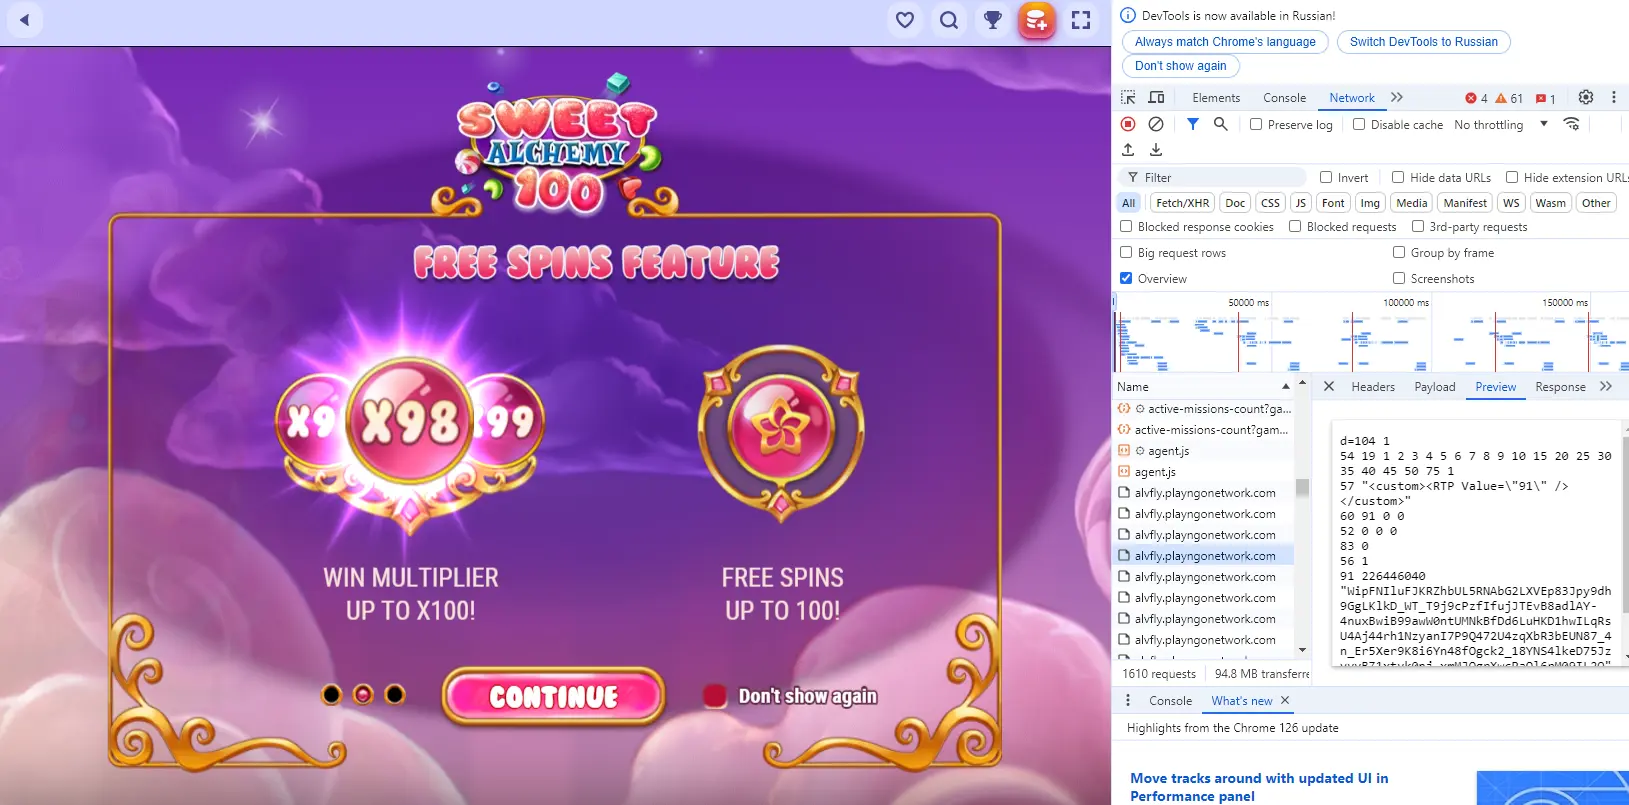Enable the Disable cache checkbox

coord(1359,124)
